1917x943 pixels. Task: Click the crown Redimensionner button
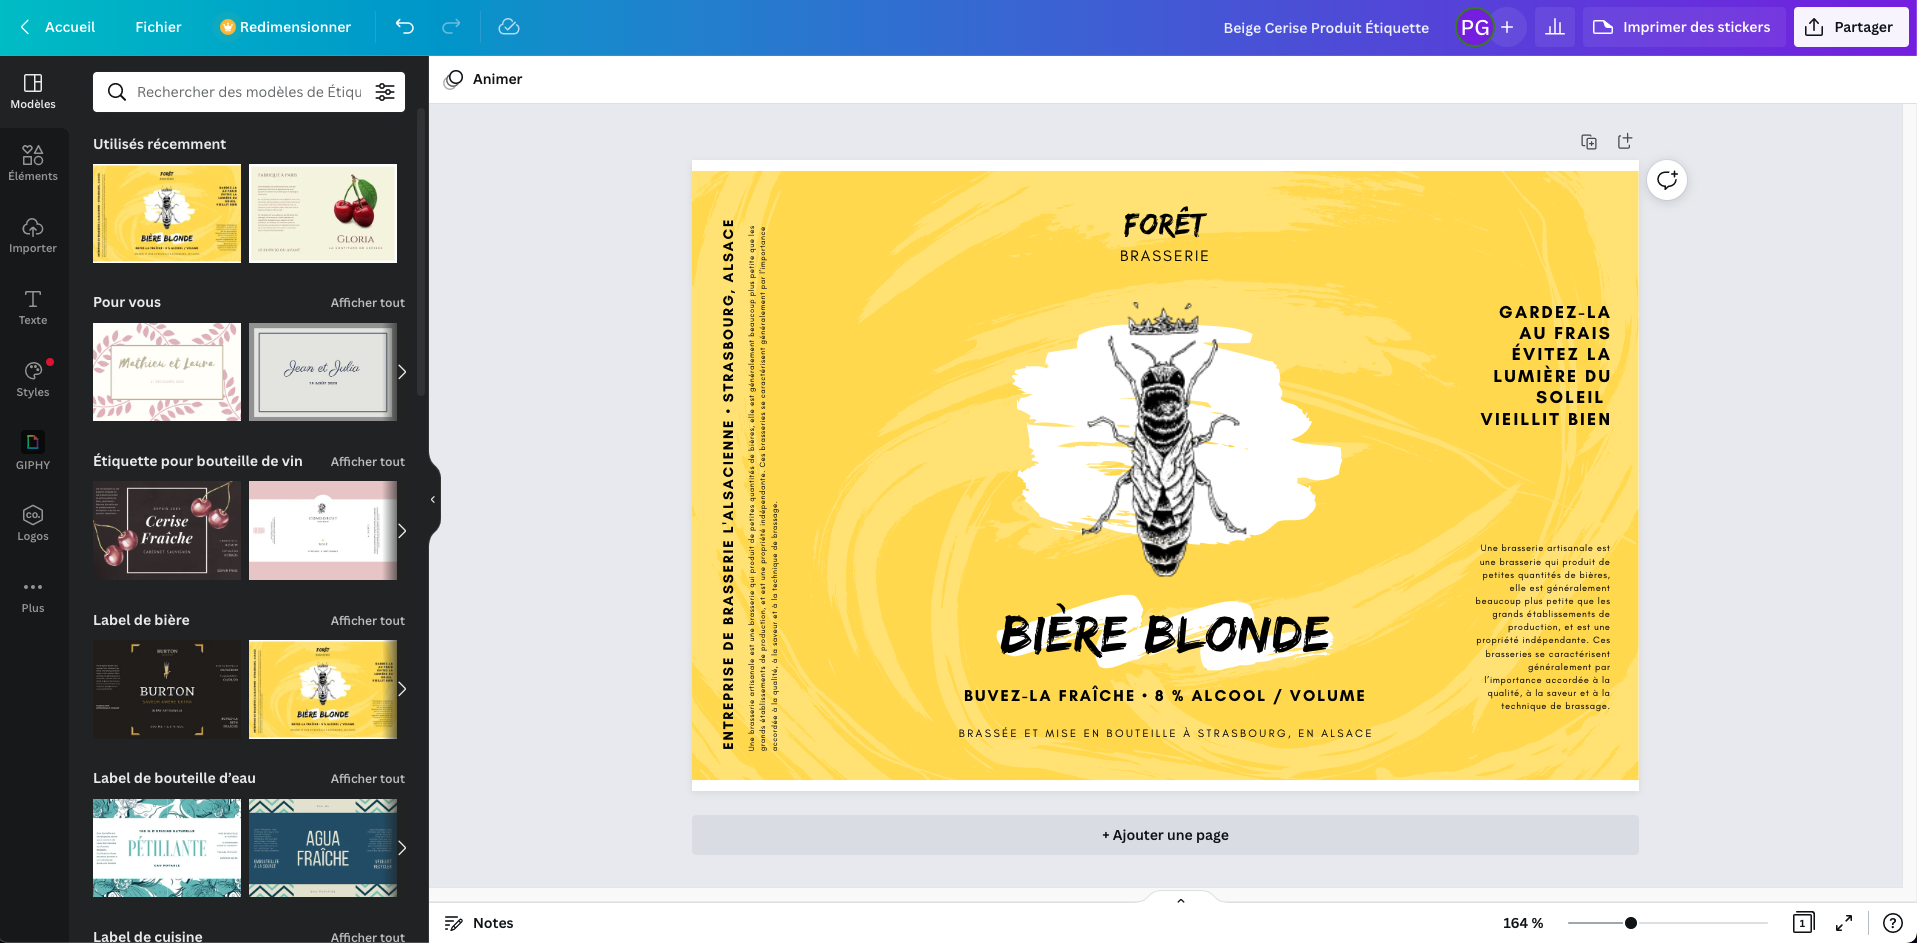click(x=285, y=27)
